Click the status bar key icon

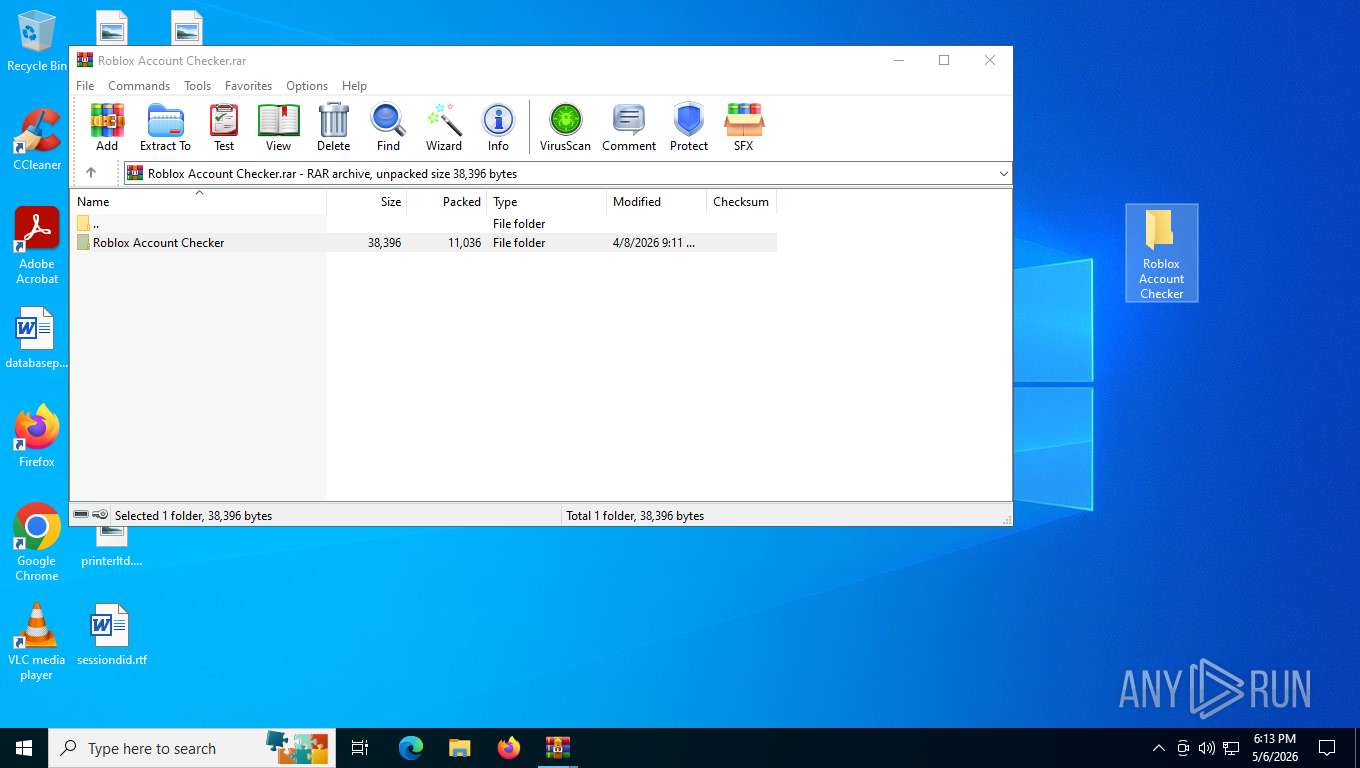tap(101, 515)
